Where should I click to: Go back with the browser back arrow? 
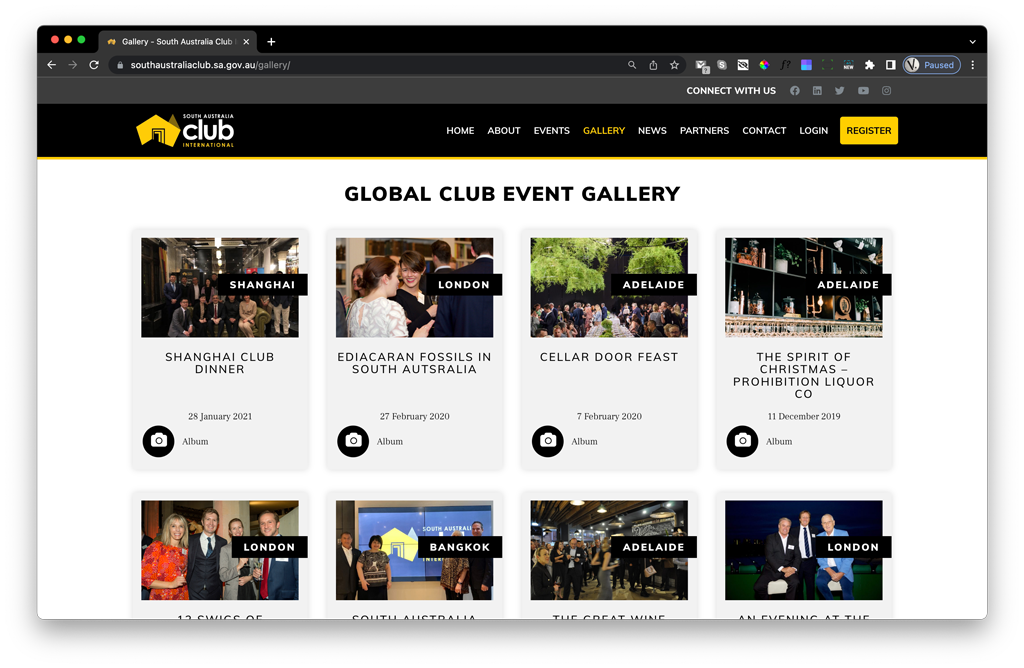click(x=52, y=65)
